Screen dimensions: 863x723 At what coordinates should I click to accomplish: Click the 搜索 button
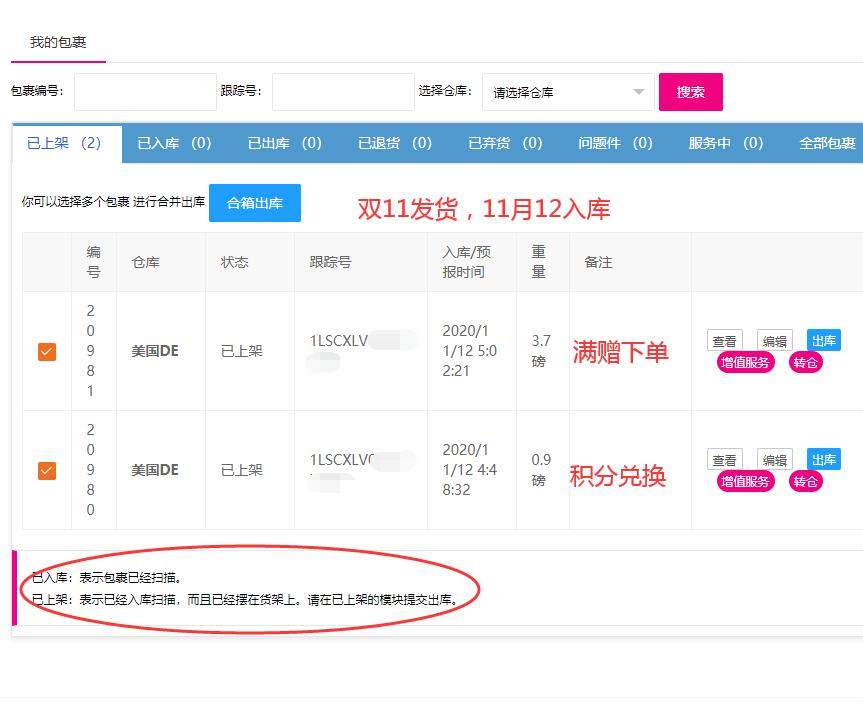pos(691,92)
